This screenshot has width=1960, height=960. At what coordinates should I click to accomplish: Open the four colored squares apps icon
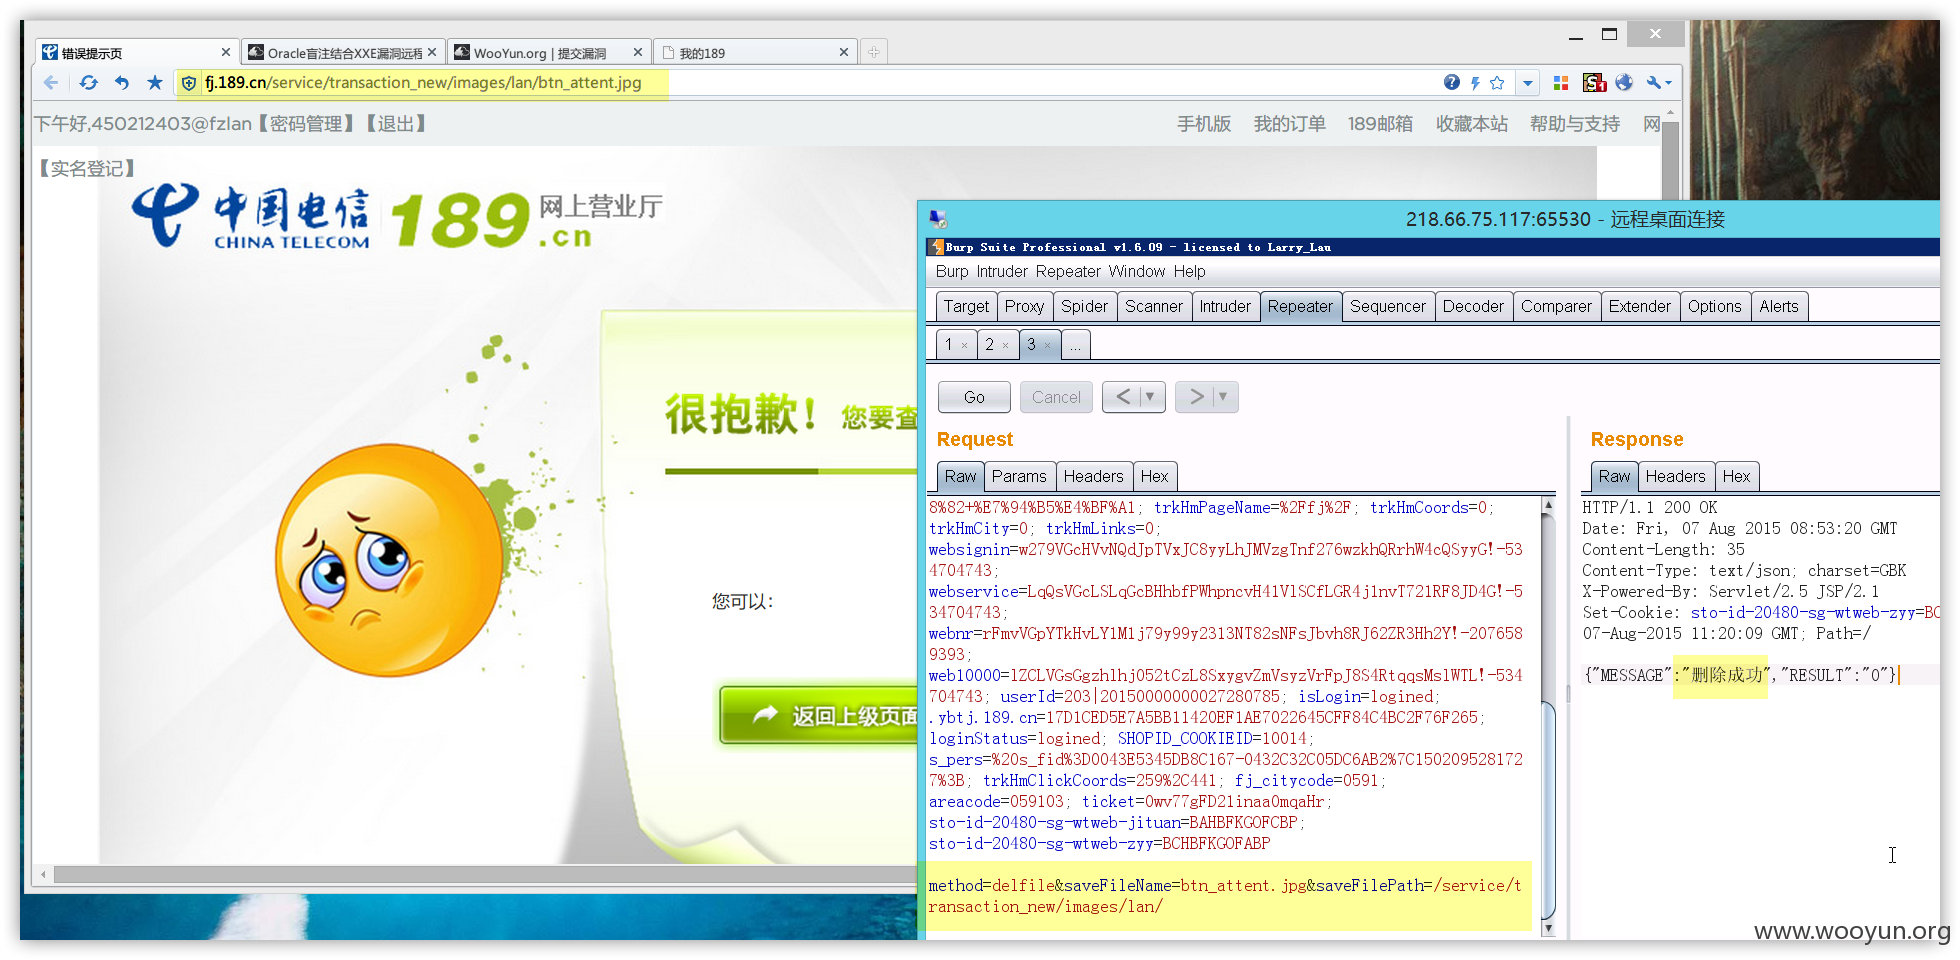(x=1561, y=83)
